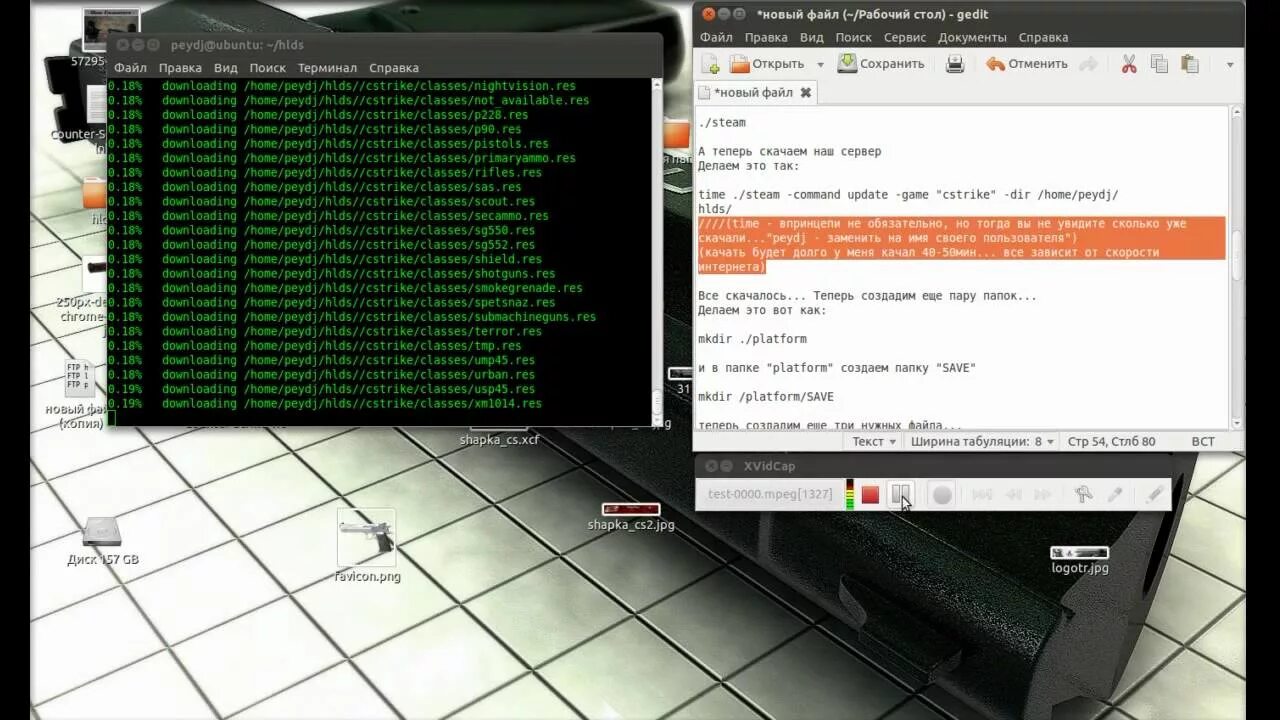
Task: Open the Сервис menu in gedit
Action: click(904, 37)
